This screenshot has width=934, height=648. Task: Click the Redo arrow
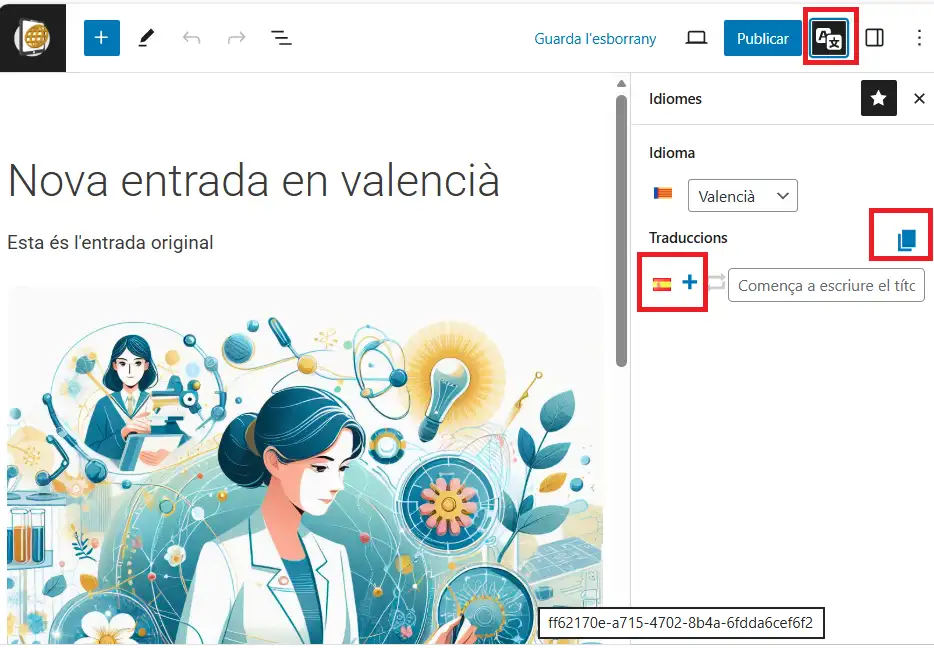click(236, 38)
